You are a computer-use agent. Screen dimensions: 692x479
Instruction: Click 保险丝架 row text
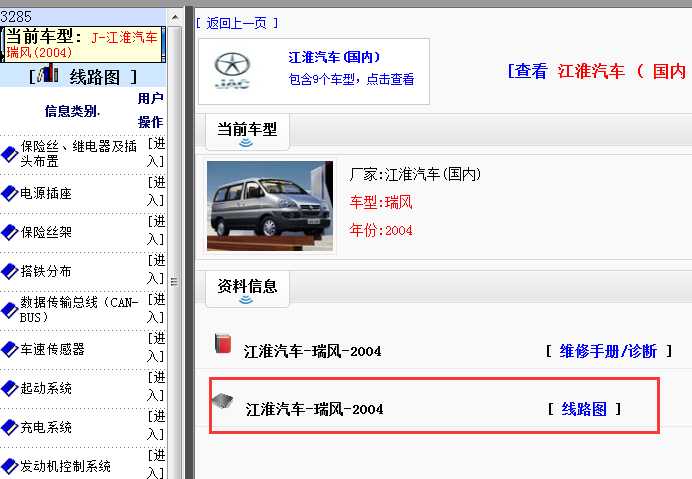coord(46,232)
